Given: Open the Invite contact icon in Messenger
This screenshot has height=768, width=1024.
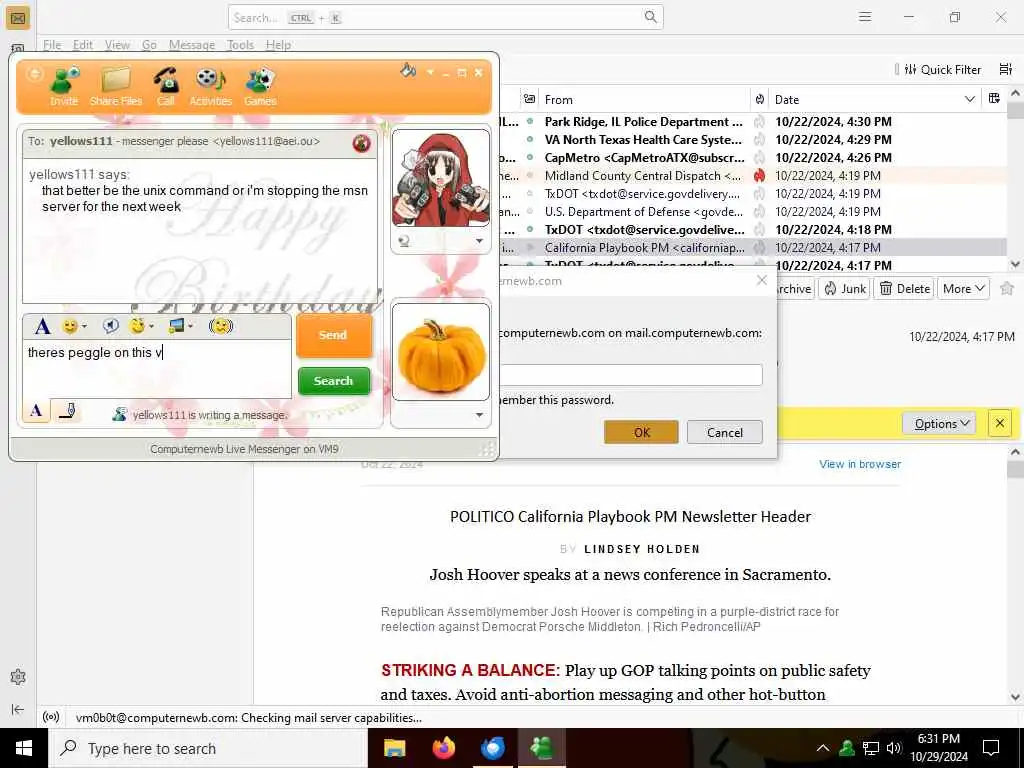Looking at the screenshot, I should (x=64, y=86).
